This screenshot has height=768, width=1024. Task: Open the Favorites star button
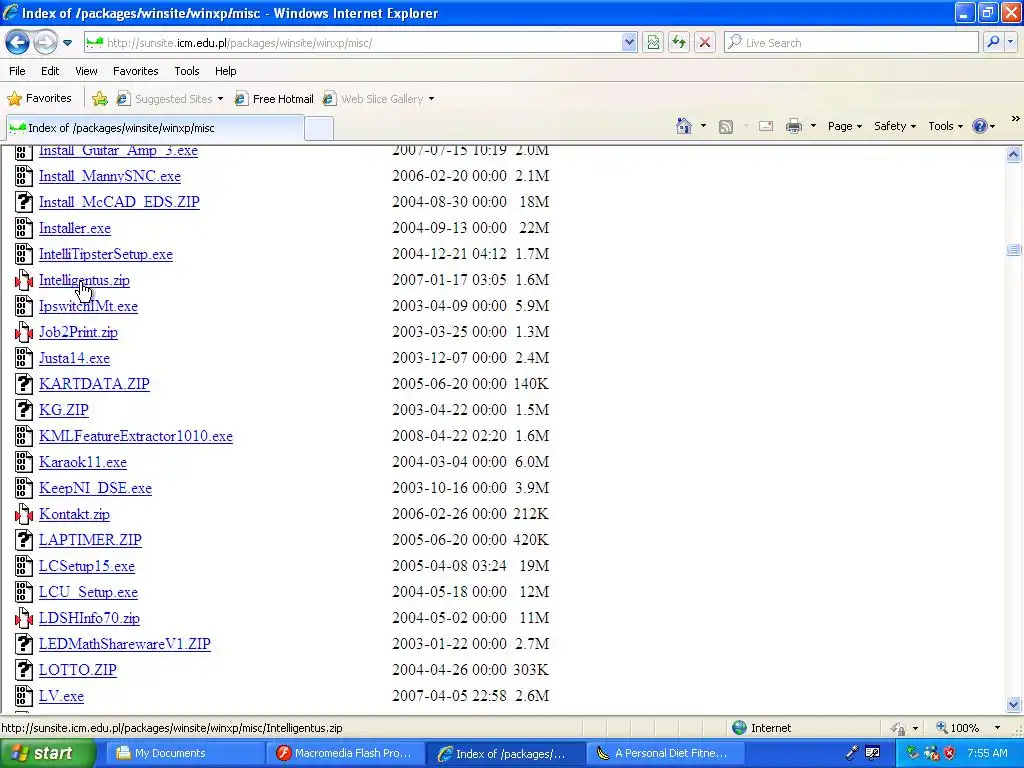[x=39, y=99]
